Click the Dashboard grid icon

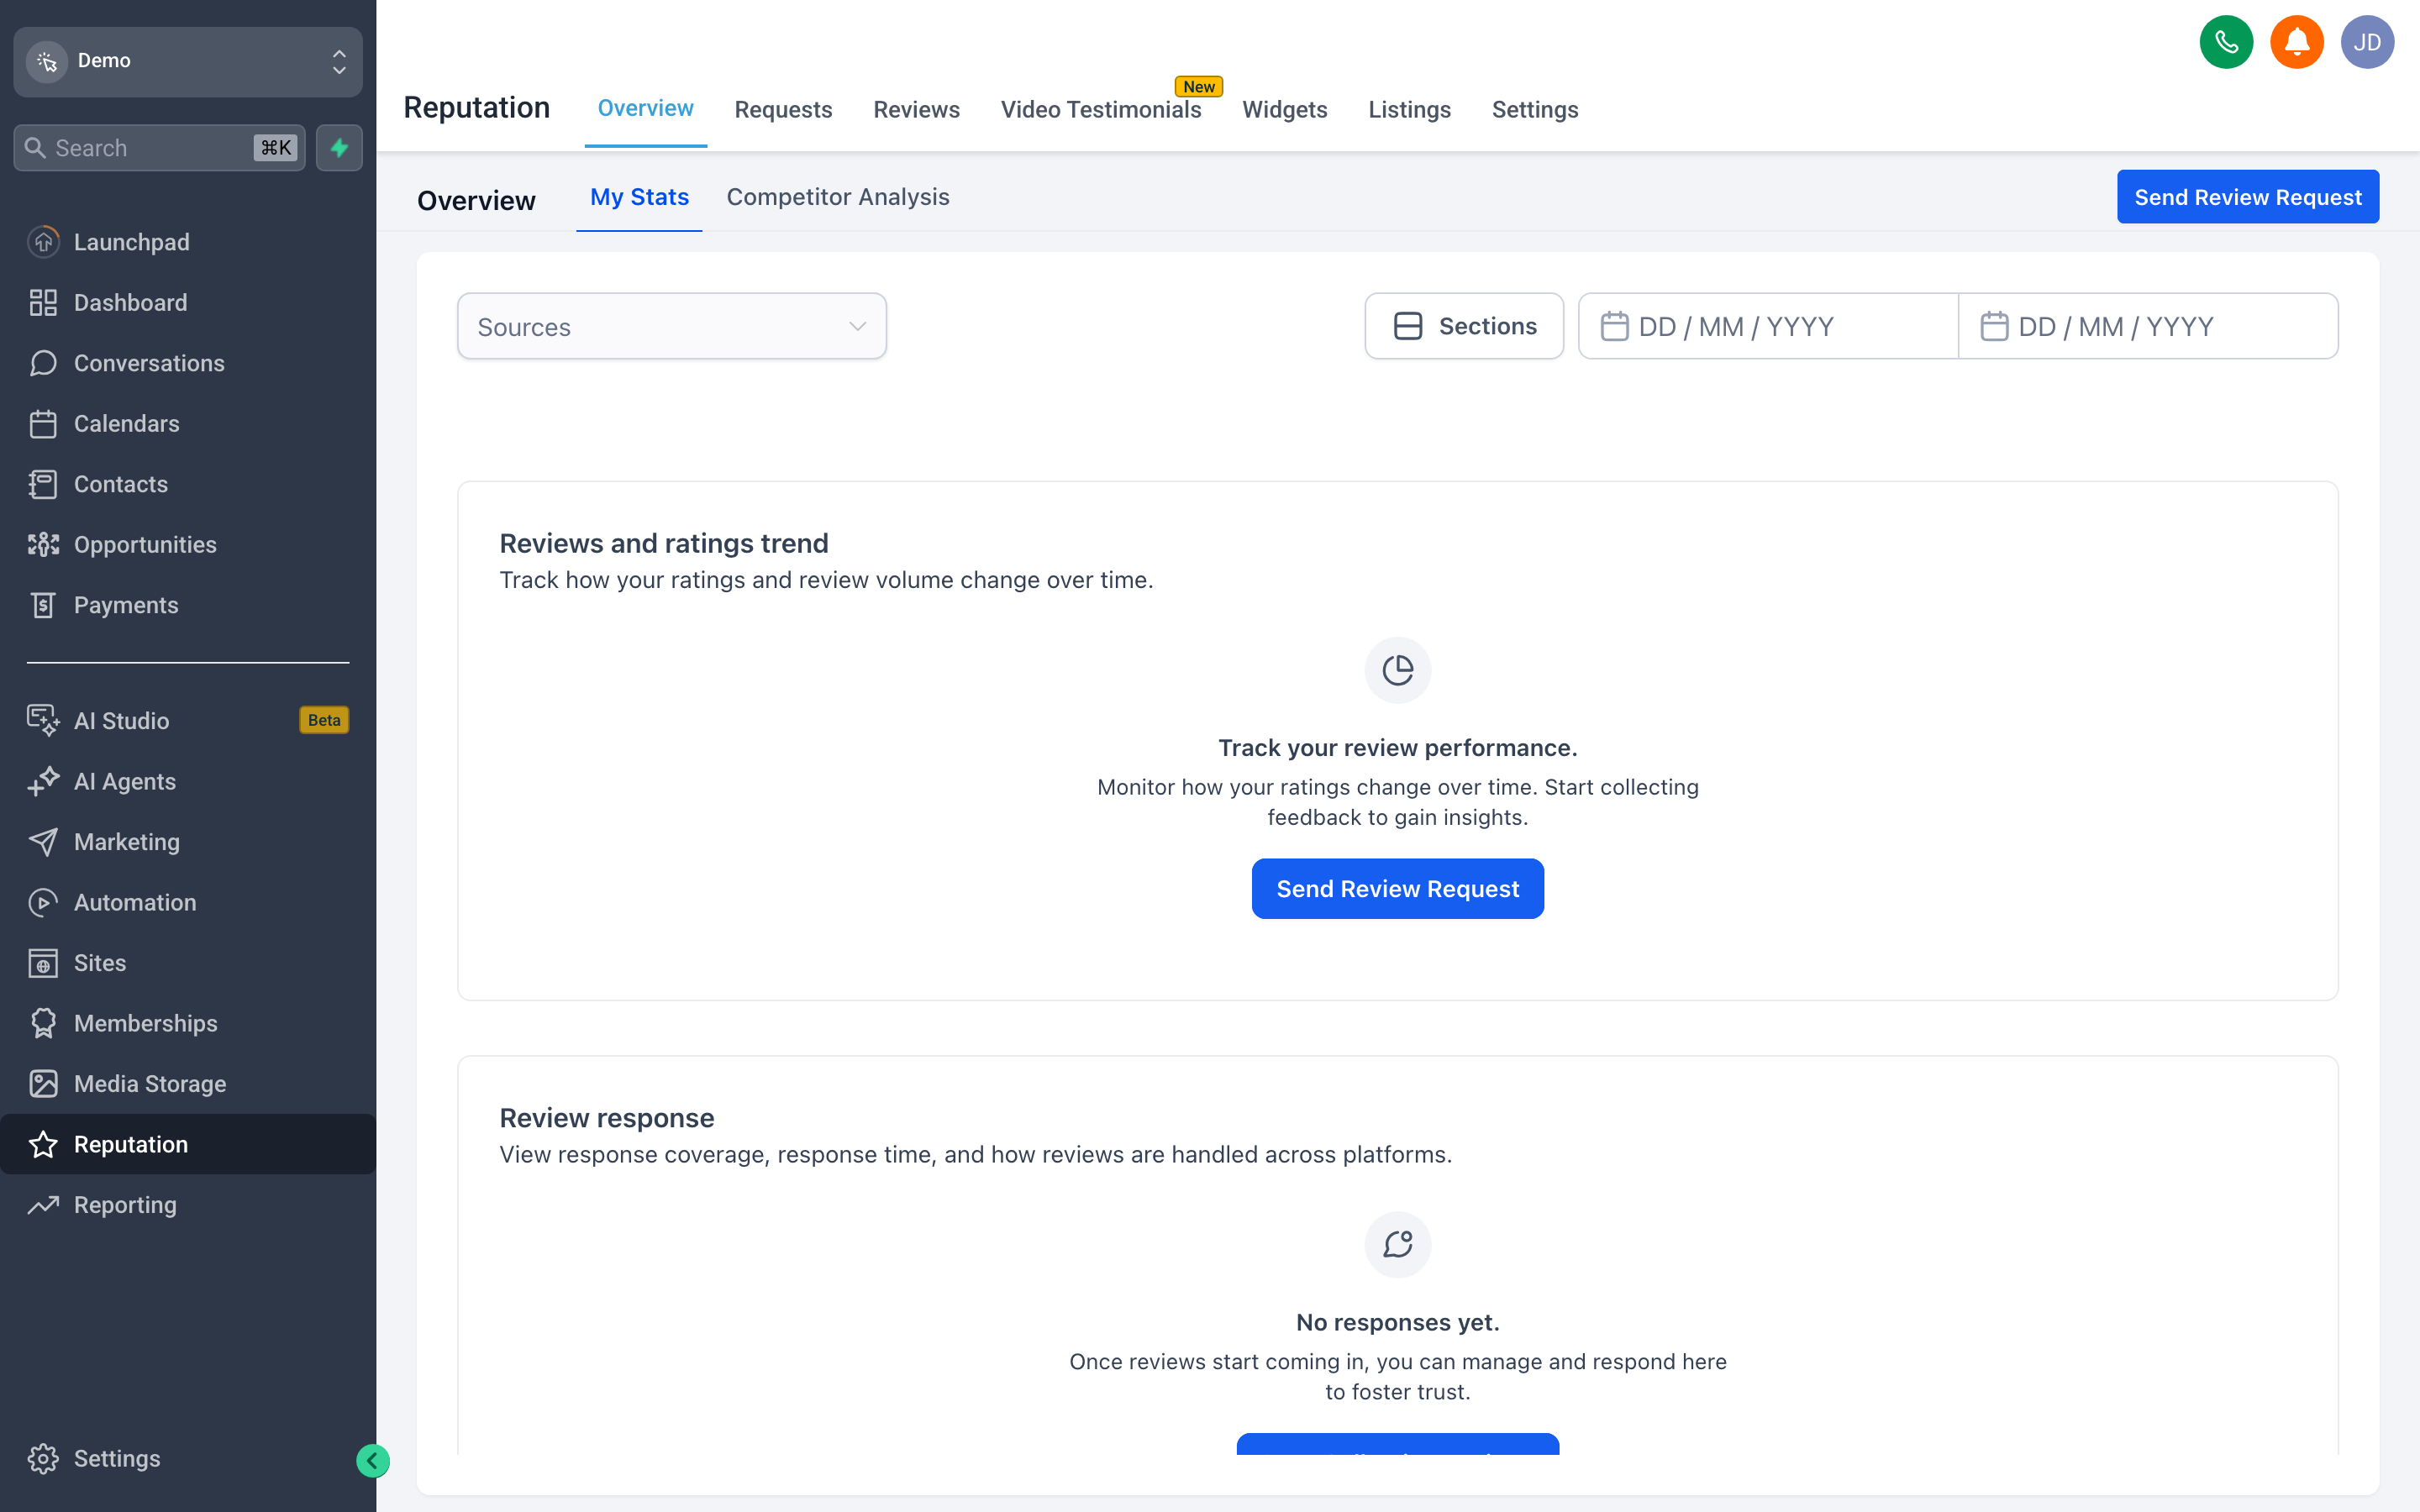pyautogui.click(x=43, y=303)
